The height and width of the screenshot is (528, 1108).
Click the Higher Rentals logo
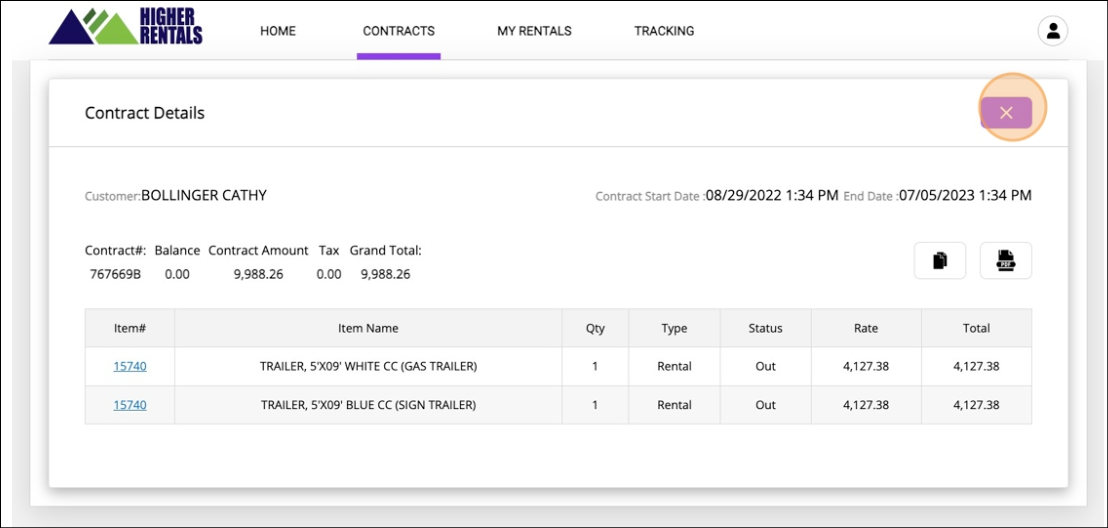[x=125, y=27]
